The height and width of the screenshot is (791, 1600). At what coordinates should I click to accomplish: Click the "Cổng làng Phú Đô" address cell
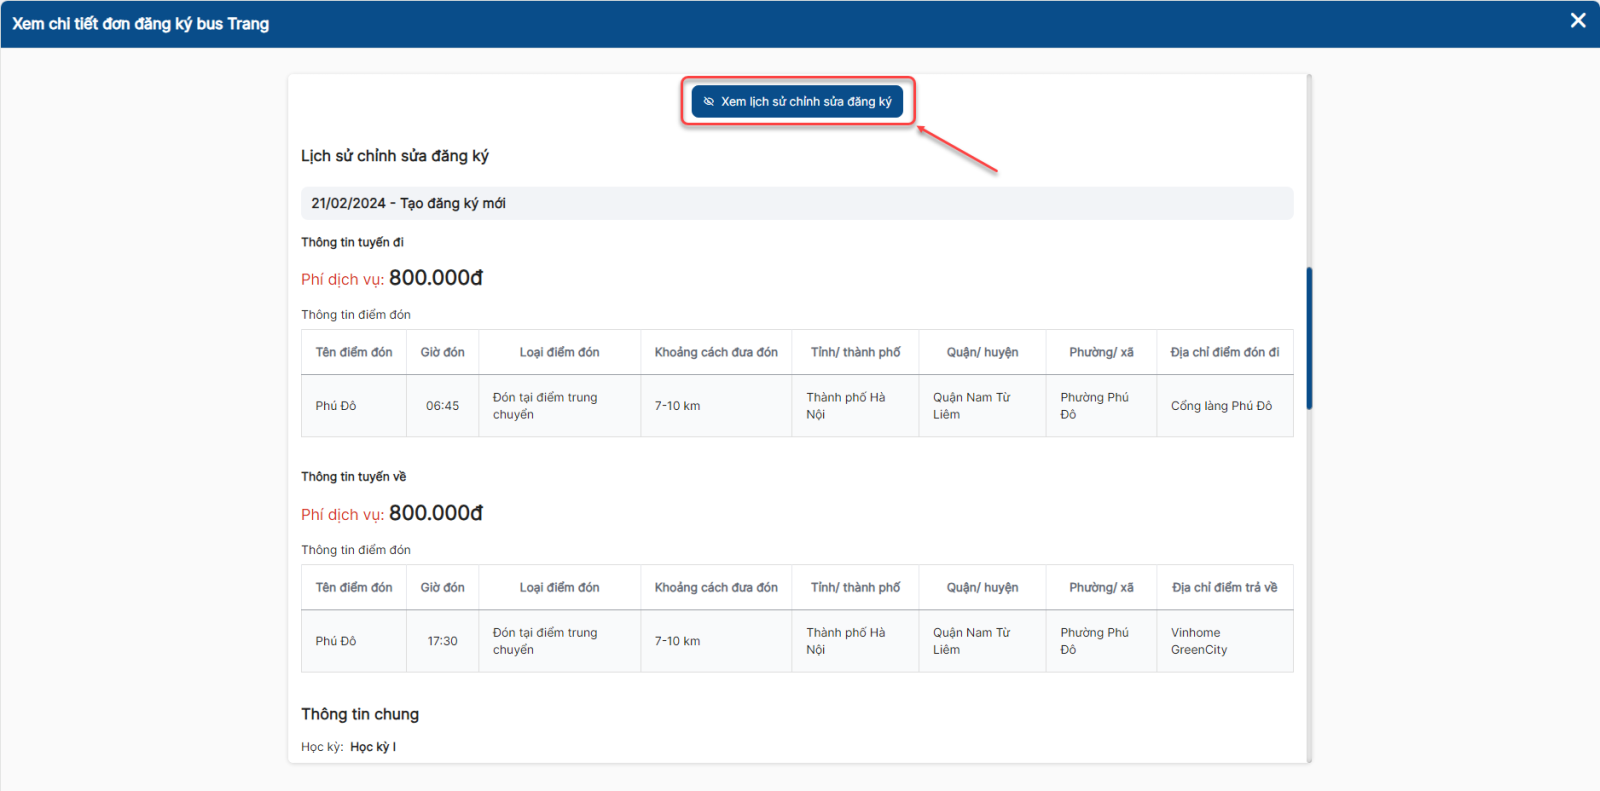[1221, 406]
